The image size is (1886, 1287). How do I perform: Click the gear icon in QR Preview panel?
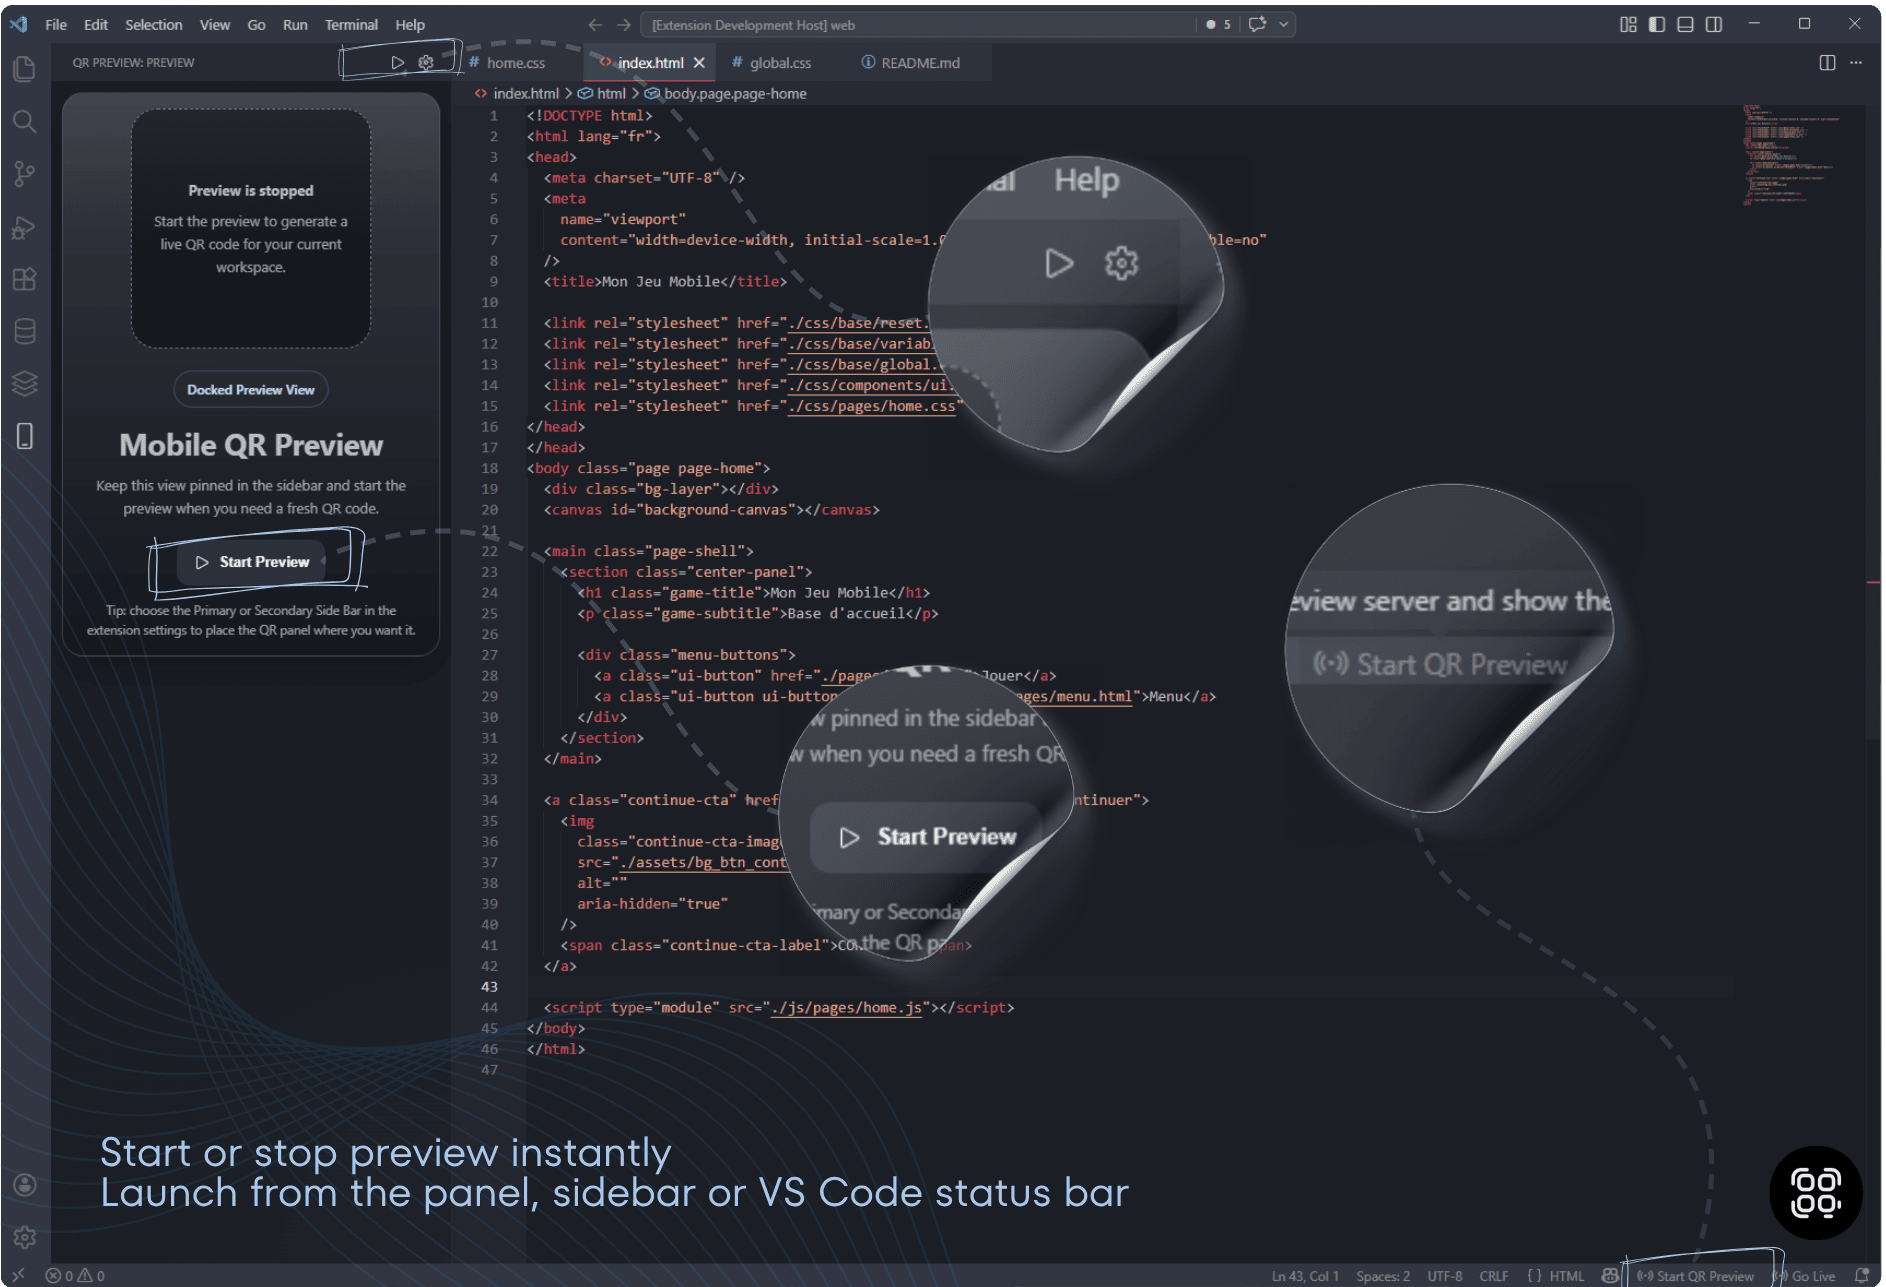426,61
